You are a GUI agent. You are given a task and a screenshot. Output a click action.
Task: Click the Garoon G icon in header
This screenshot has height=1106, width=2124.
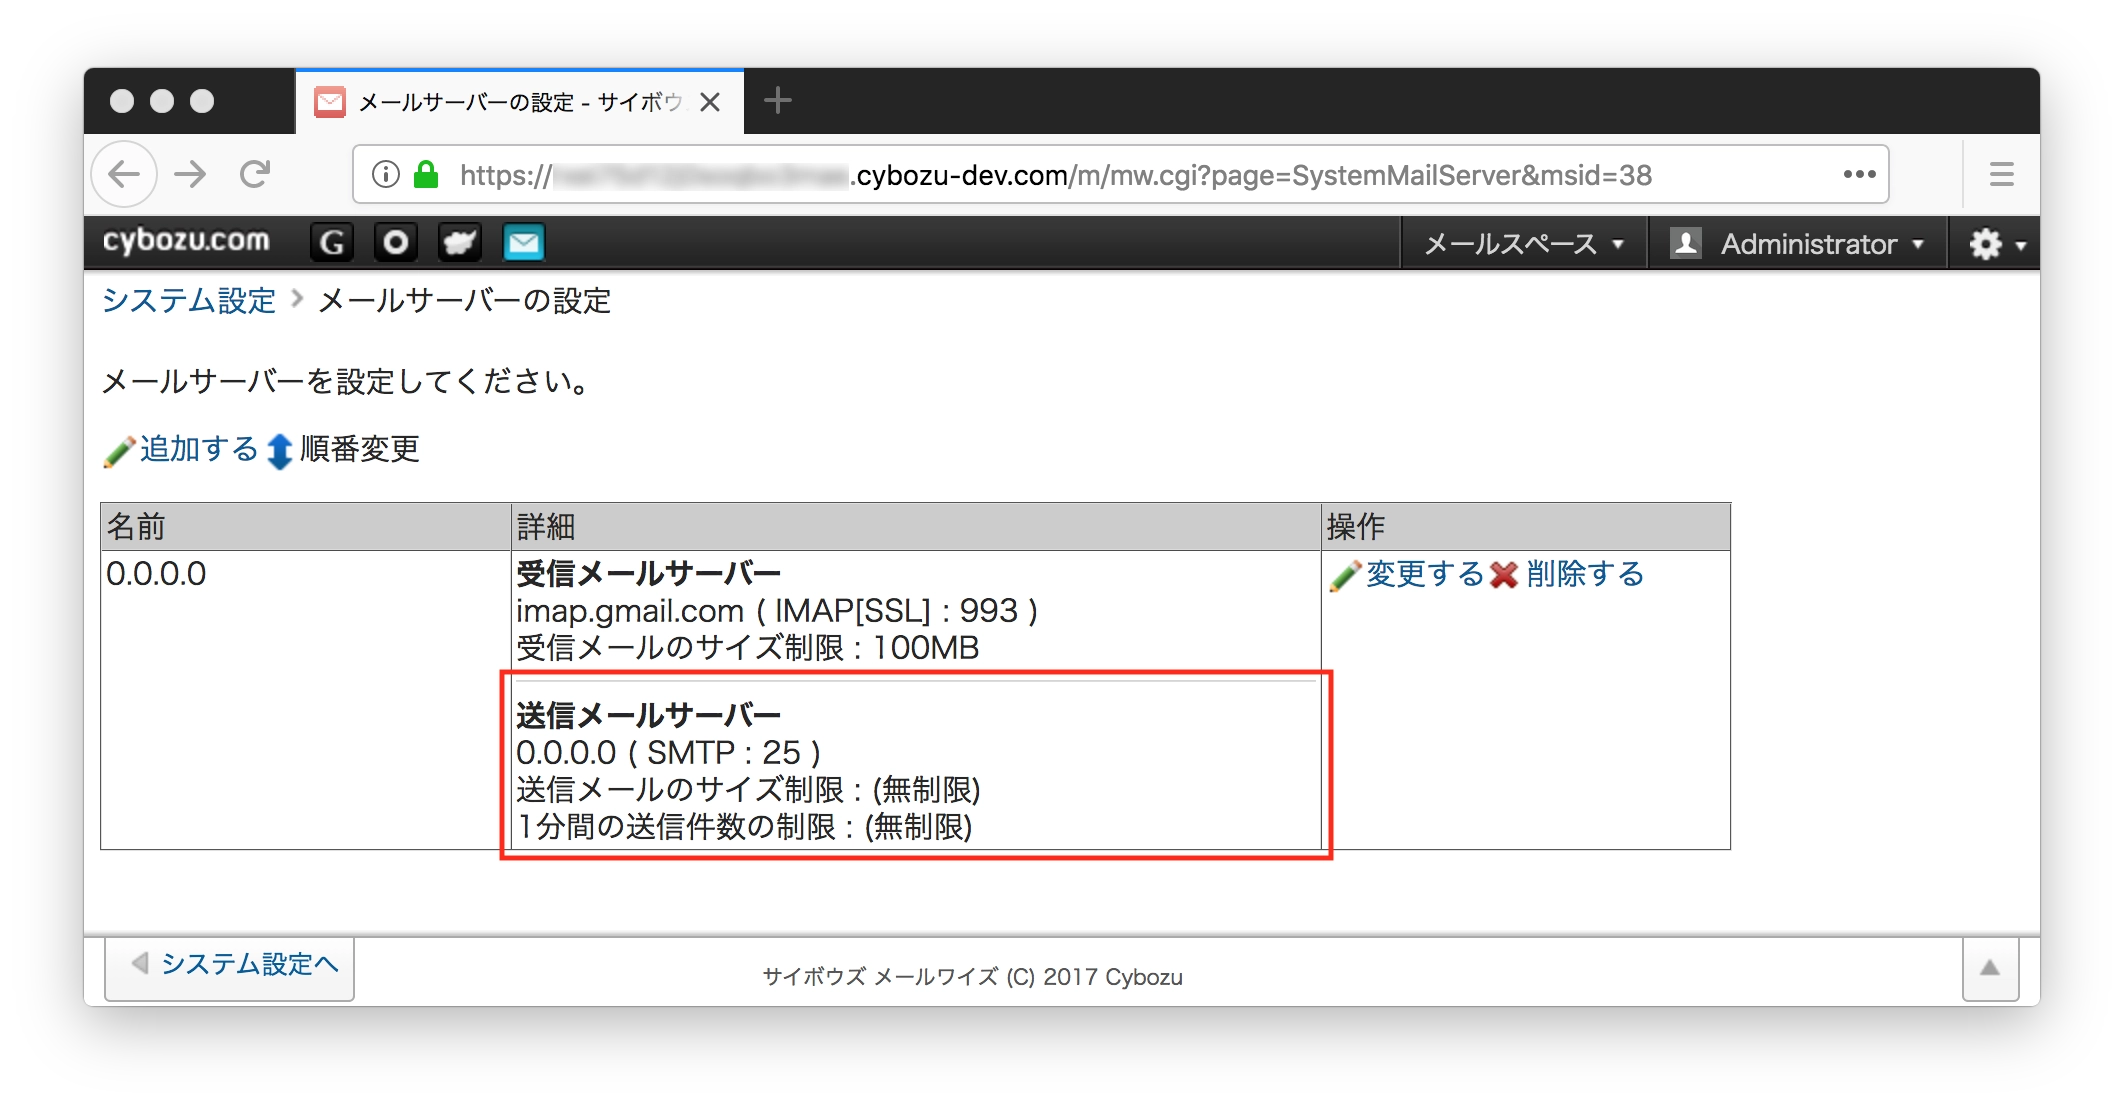point(332,243)
